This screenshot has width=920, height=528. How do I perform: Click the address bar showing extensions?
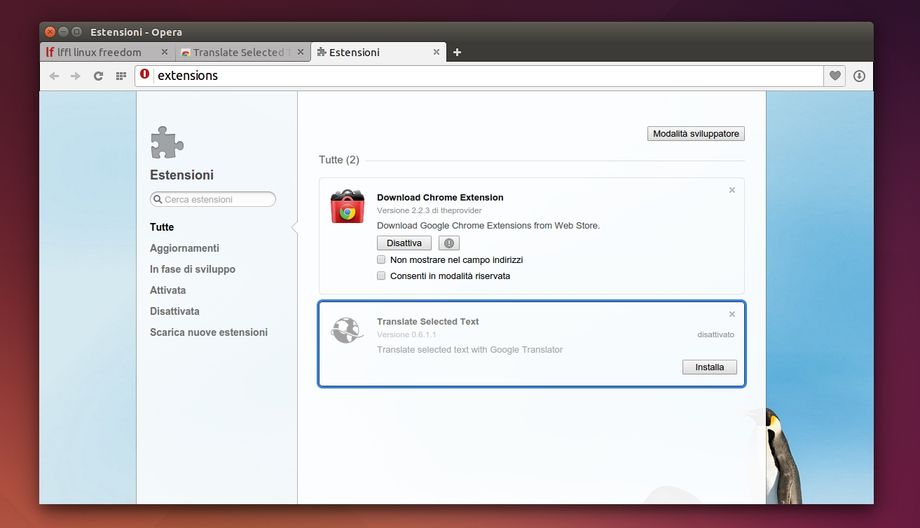pos(479,76)
